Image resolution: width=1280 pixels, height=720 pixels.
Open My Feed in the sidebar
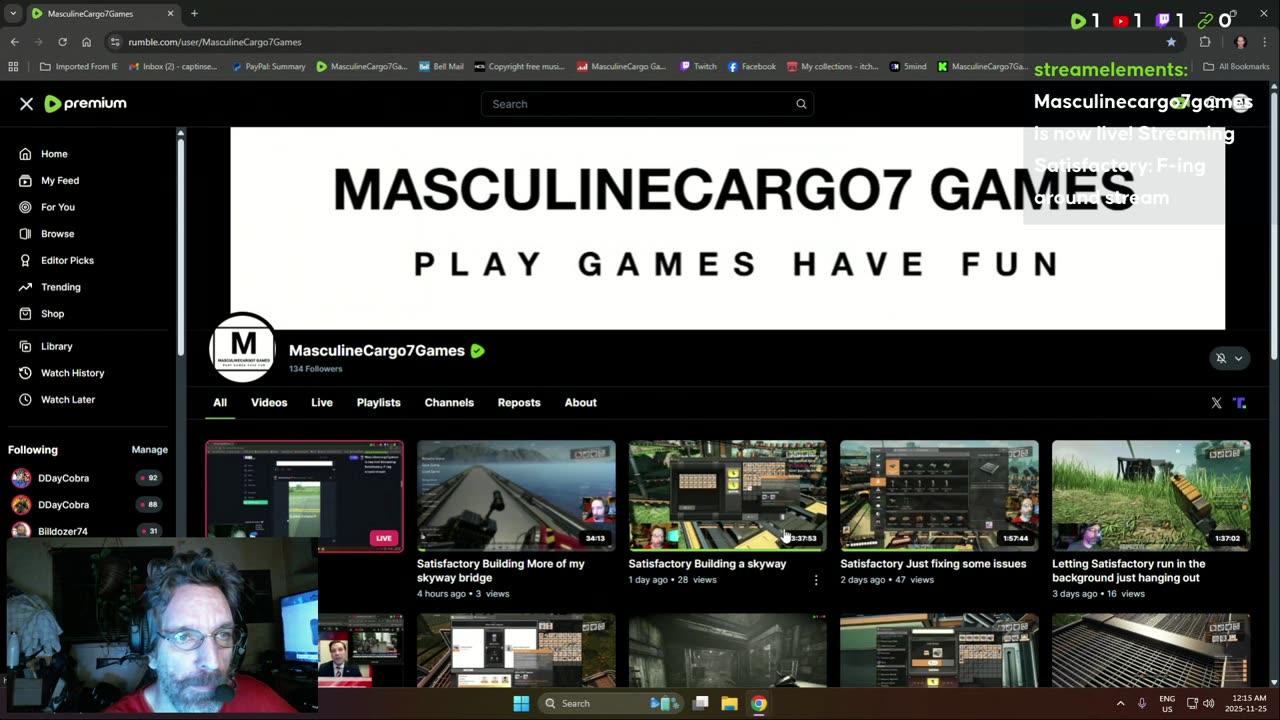[x=60, y=181]
